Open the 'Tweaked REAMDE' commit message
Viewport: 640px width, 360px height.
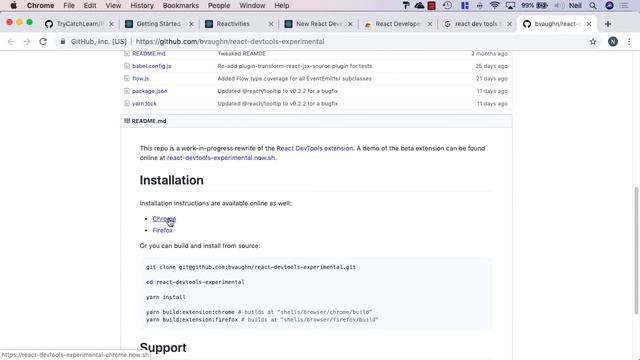pos(242,53)
